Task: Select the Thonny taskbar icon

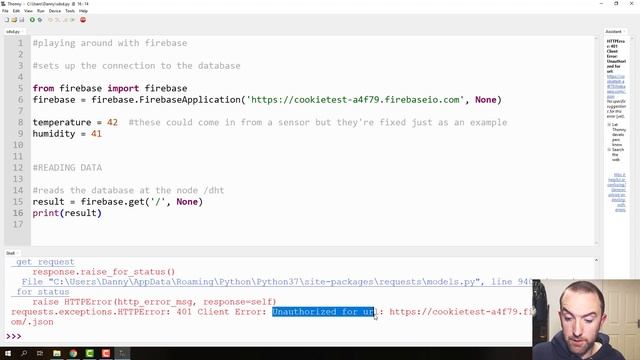Action: click(122, 353)
